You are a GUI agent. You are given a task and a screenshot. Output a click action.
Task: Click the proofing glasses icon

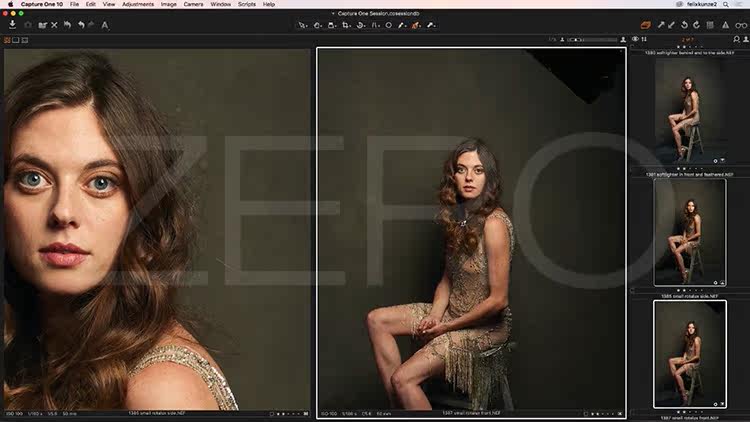point(741,25)
